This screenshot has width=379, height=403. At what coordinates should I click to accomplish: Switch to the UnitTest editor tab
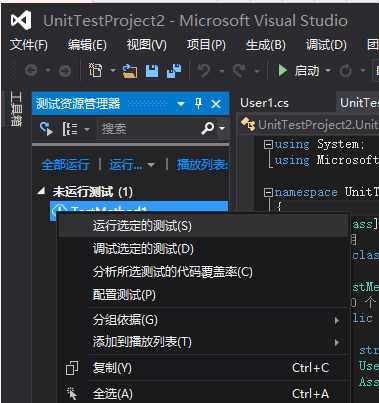[x=358, y=103]
